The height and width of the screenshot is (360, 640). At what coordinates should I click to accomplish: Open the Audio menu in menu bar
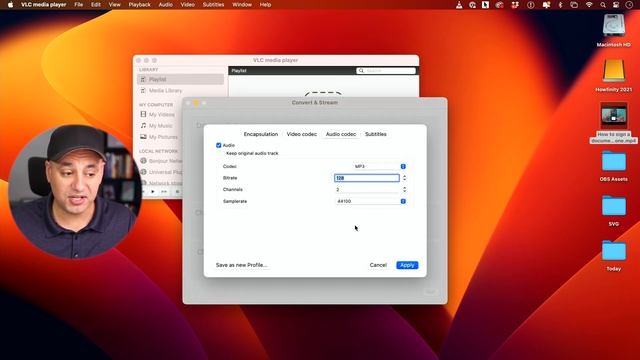coord(165,5)
